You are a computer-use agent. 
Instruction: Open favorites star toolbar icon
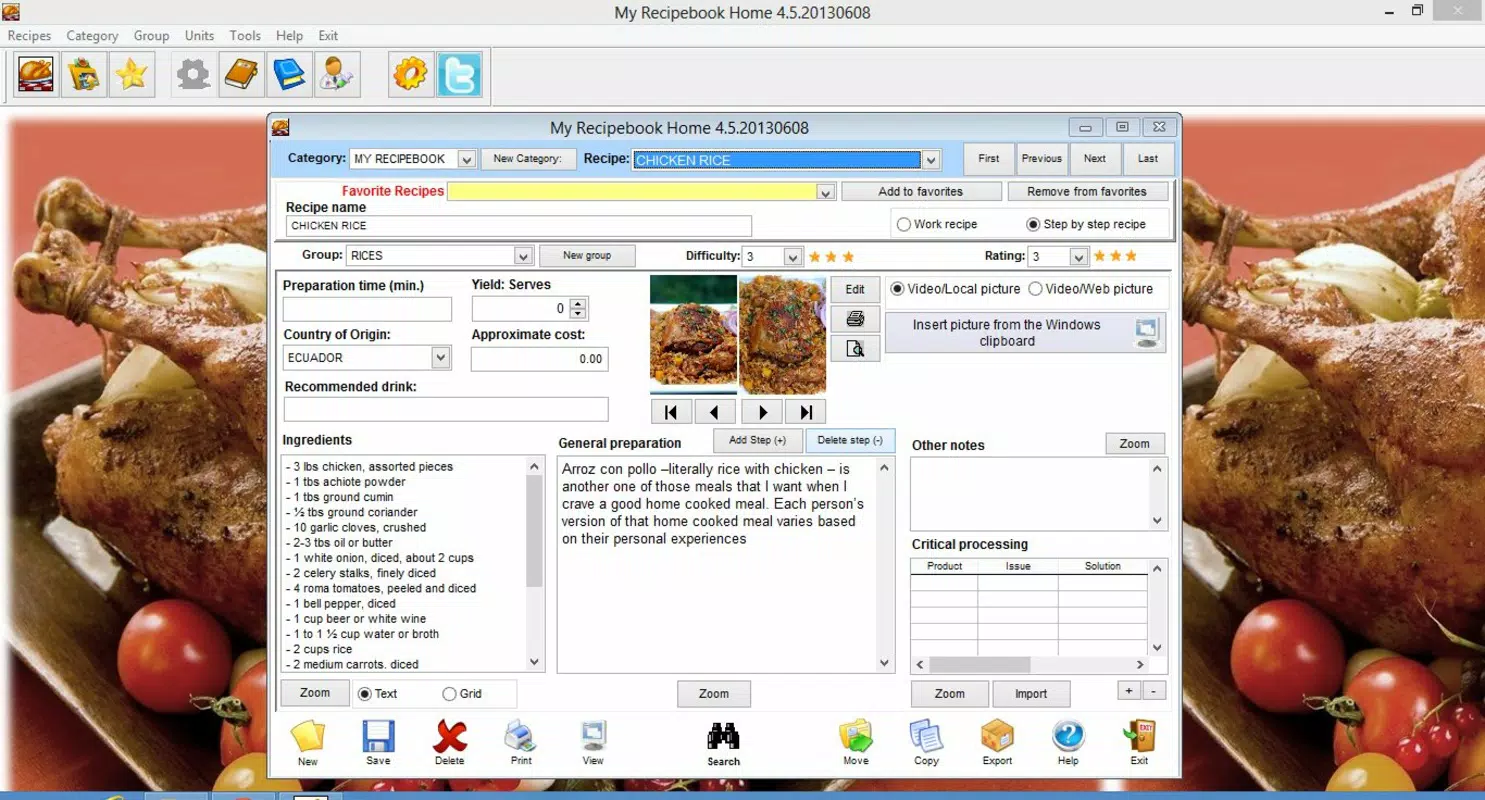(132, 75)
